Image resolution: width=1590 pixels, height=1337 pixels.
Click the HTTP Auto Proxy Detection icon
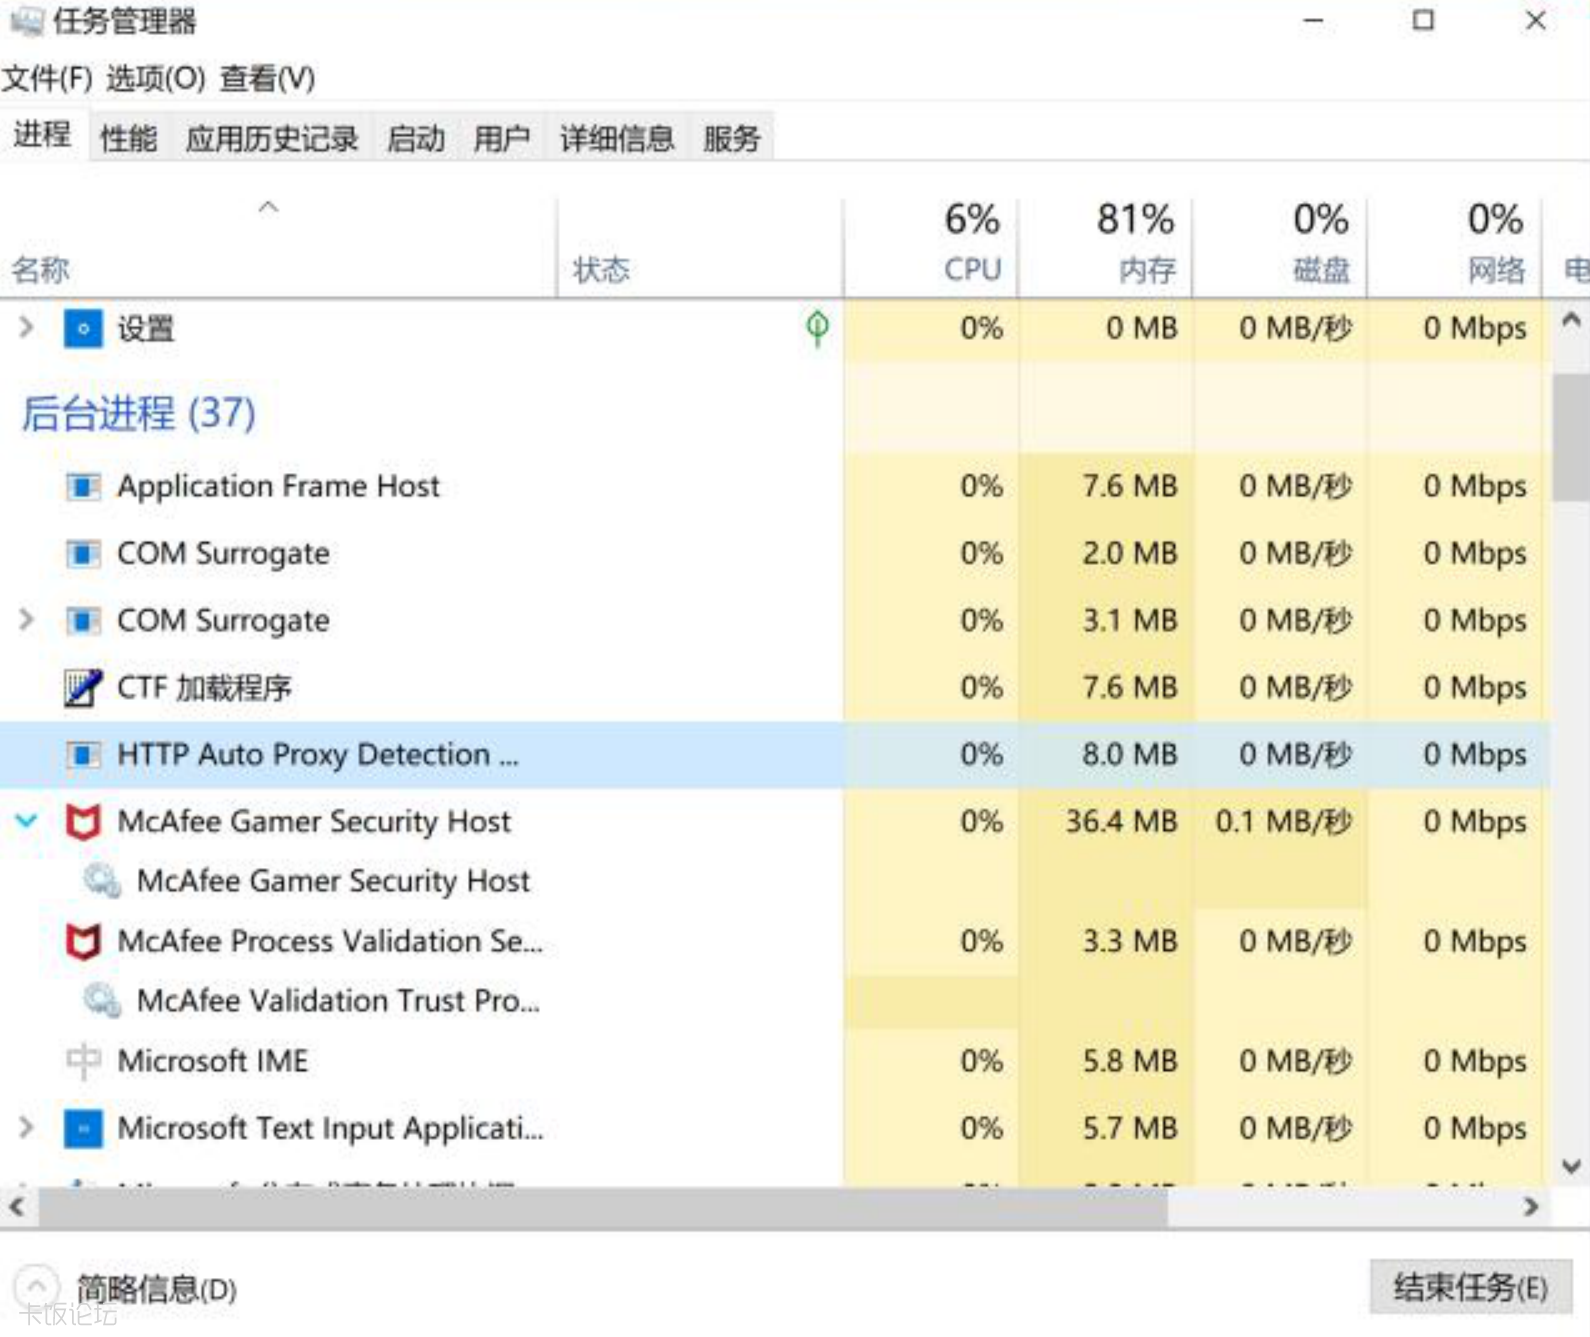tap(83, 755)
